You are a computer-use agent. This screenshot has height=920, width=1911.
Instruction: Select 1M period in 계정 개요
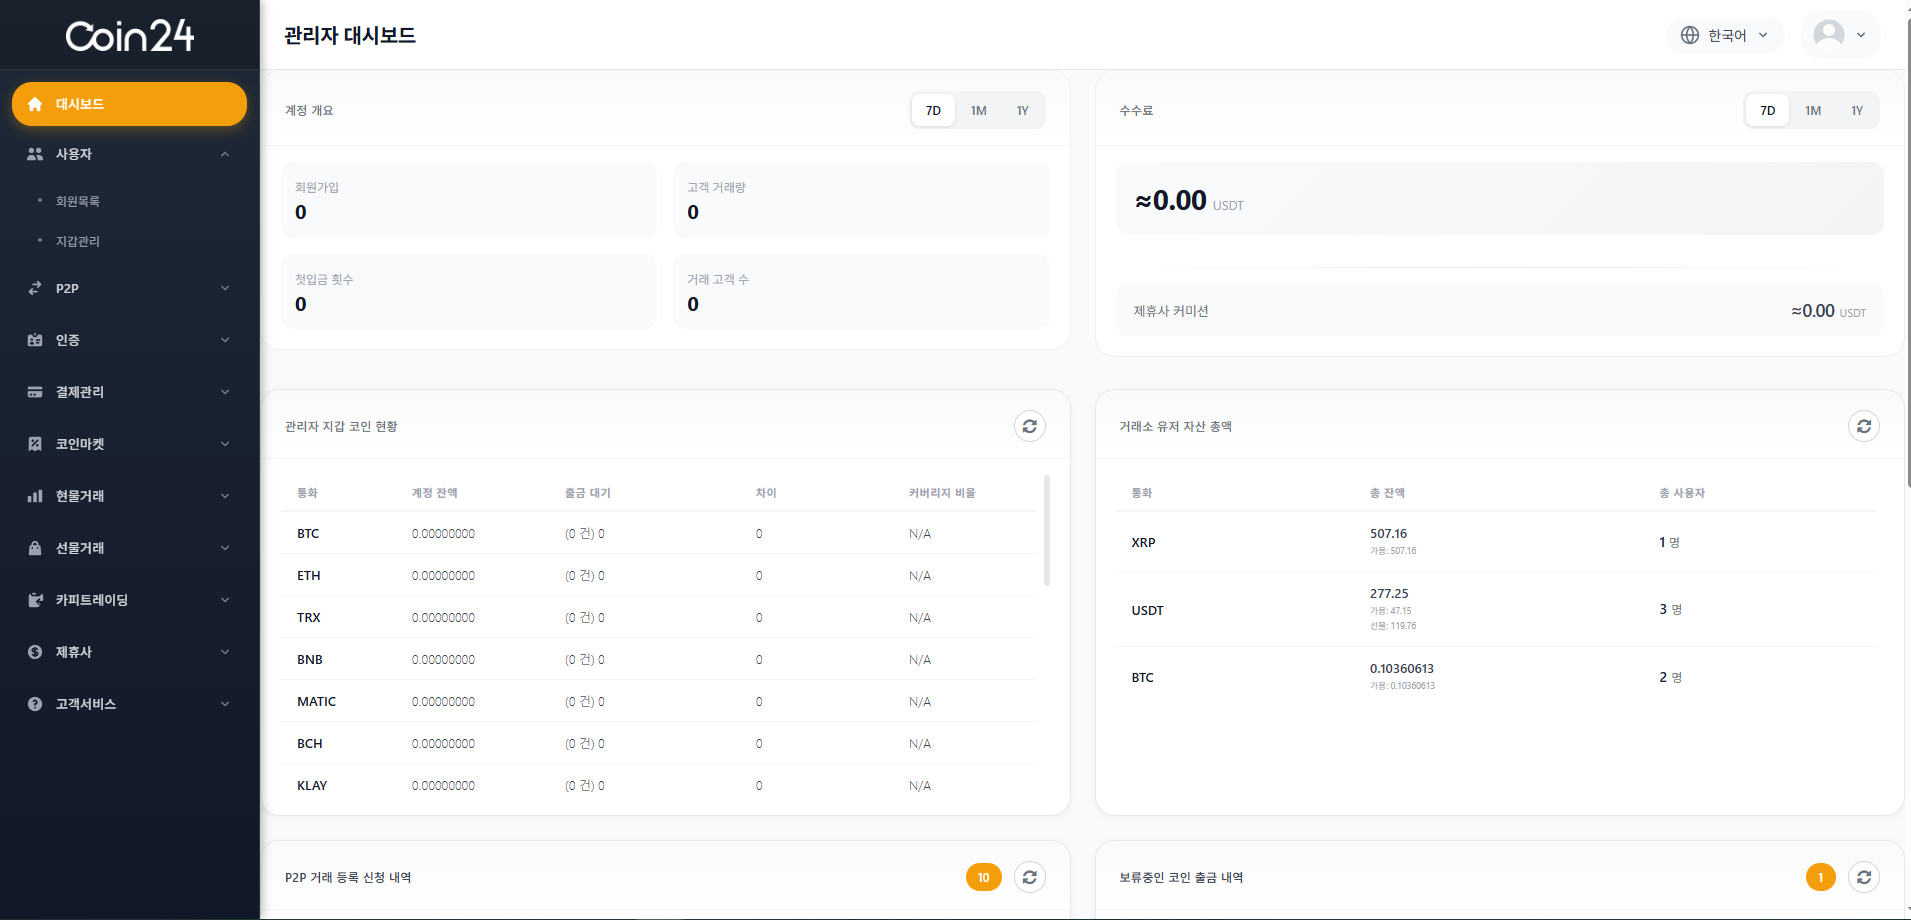(x=978, y=110)
